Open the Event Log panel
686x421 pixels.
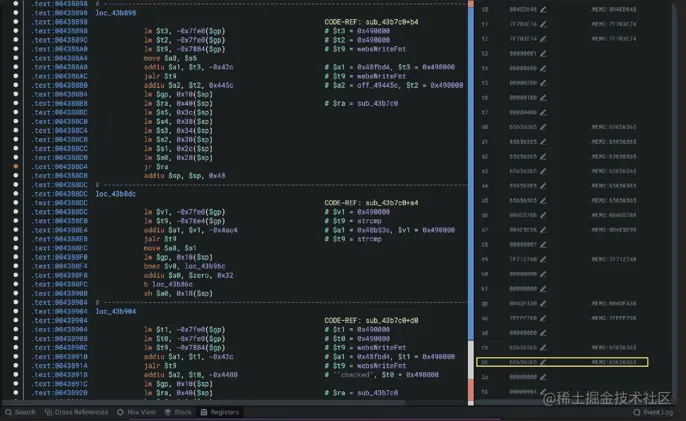pos(653,412)
